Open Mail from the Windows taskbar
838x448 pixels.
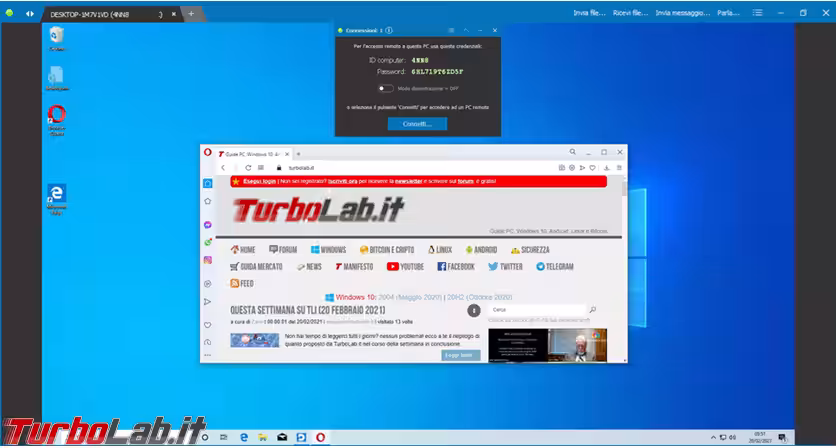tap(282, 437)
